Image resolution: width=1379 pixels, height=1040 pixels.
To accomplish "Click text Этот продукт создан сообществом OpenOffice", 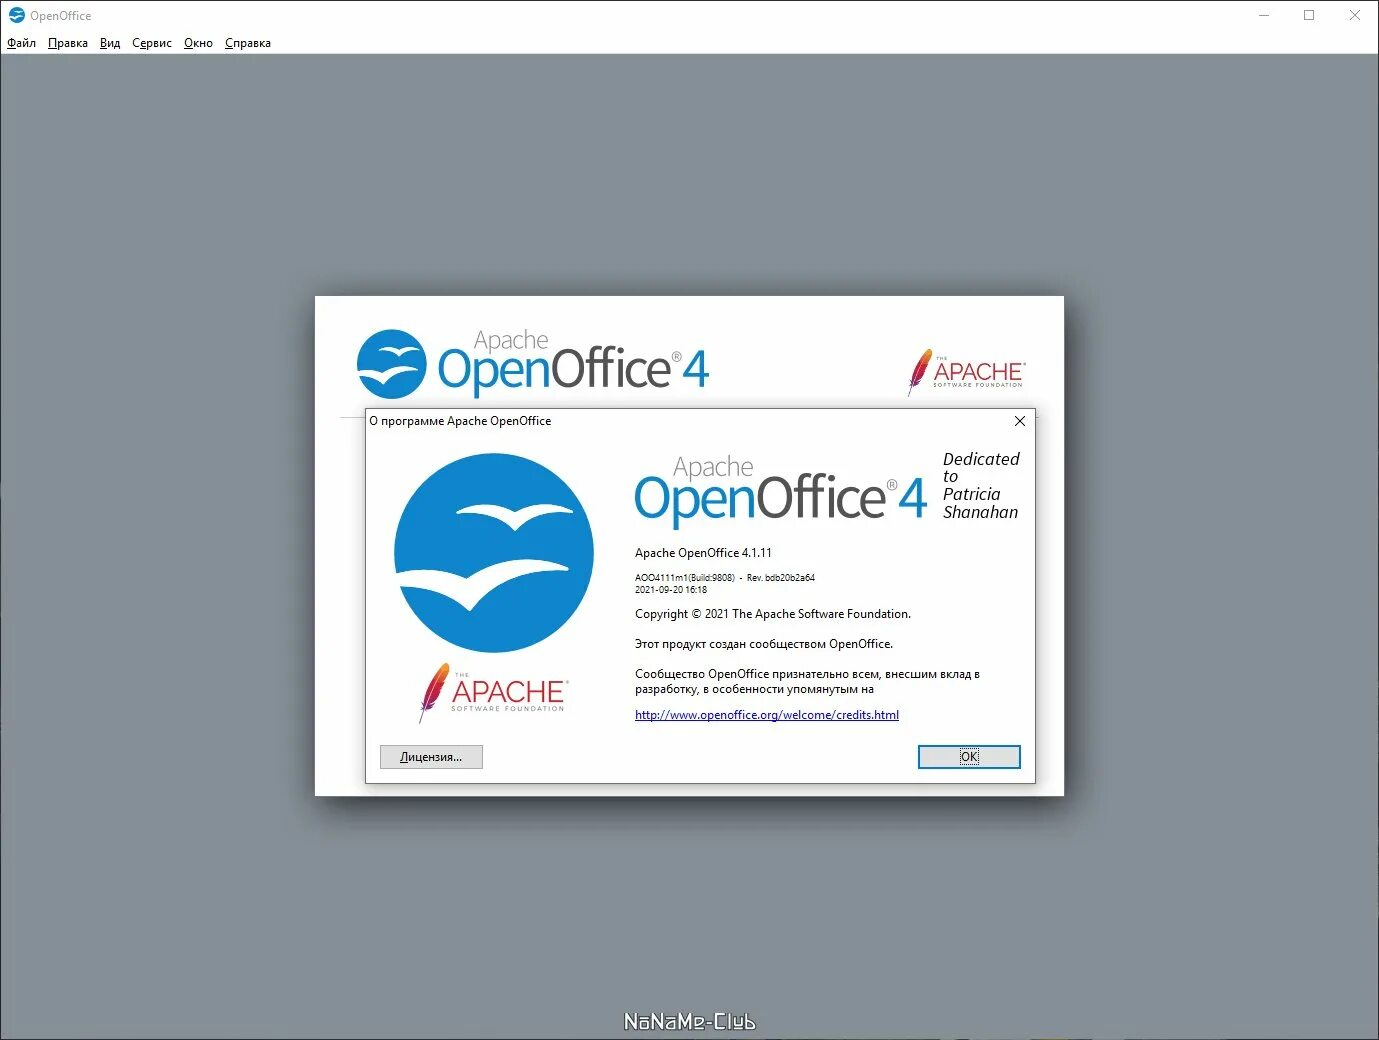I will [764, 644].
